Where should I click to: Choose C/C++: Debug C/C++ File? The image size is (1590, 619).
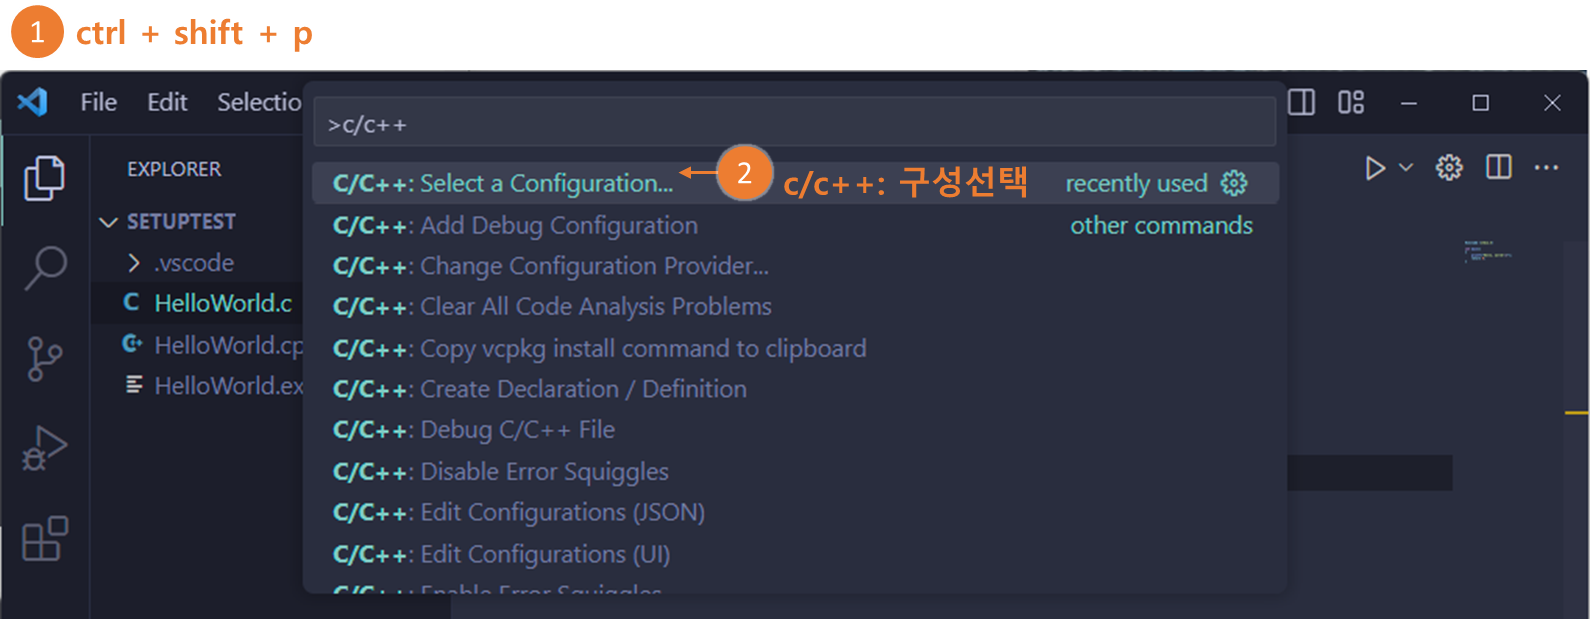point(795,430)
